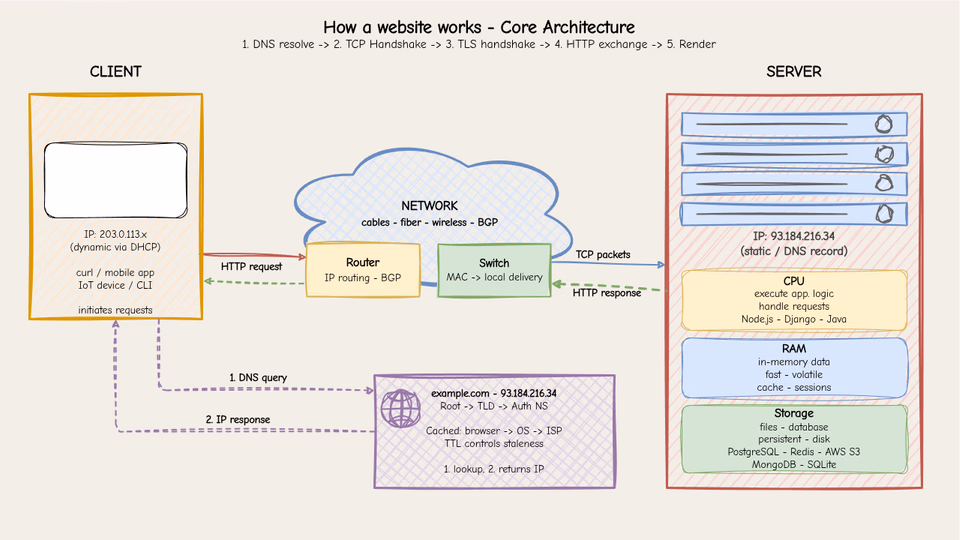Image resolution: width=960 pixels, height=540 pixels.
Task: Click the 'DNS resolve -> TCP Handshake' steps subtitle
Action: tap(479, 44)
